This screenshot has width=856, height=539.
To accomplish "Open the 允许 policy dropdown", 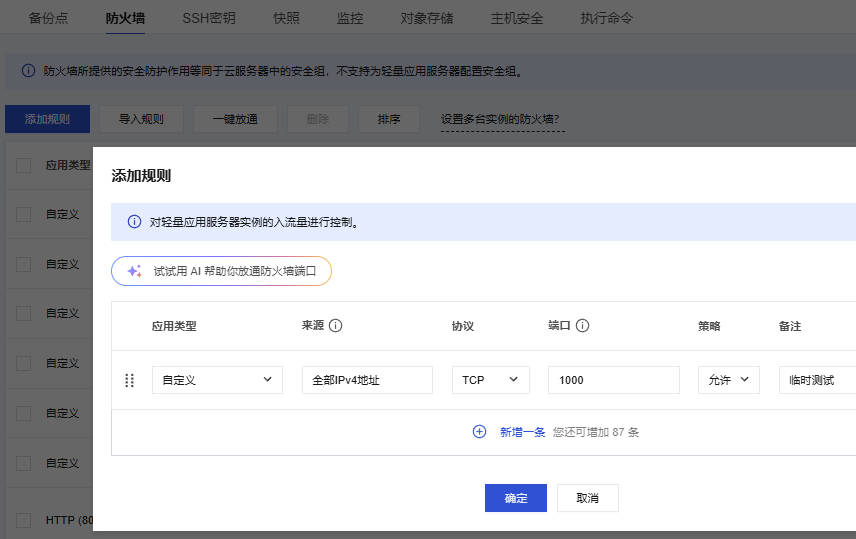I will tap(729, 380).
